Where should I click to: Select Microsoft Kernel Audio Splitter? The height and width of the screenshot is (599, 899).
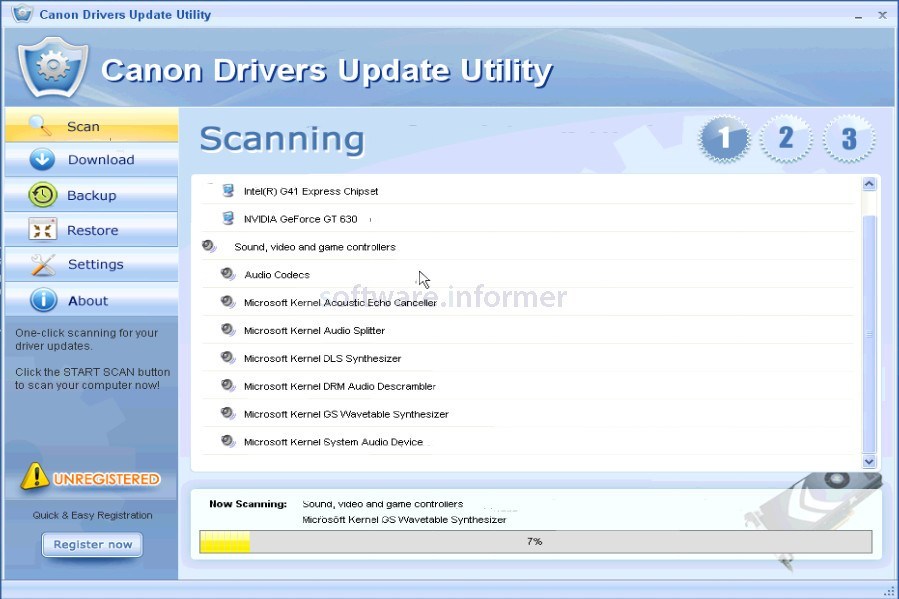click(527, 330)
